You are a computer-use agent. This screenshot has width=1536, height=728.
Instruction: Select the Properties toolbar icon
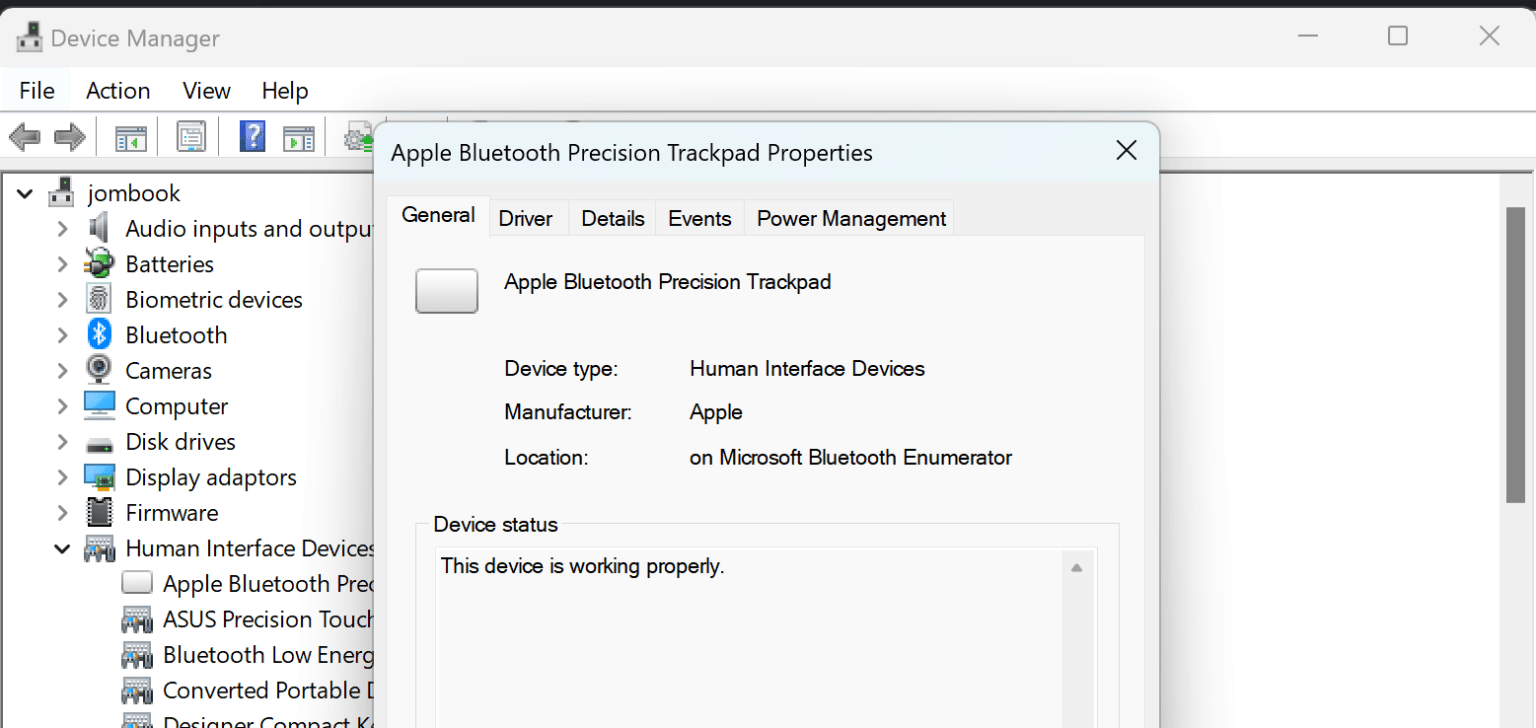point(190,135)
